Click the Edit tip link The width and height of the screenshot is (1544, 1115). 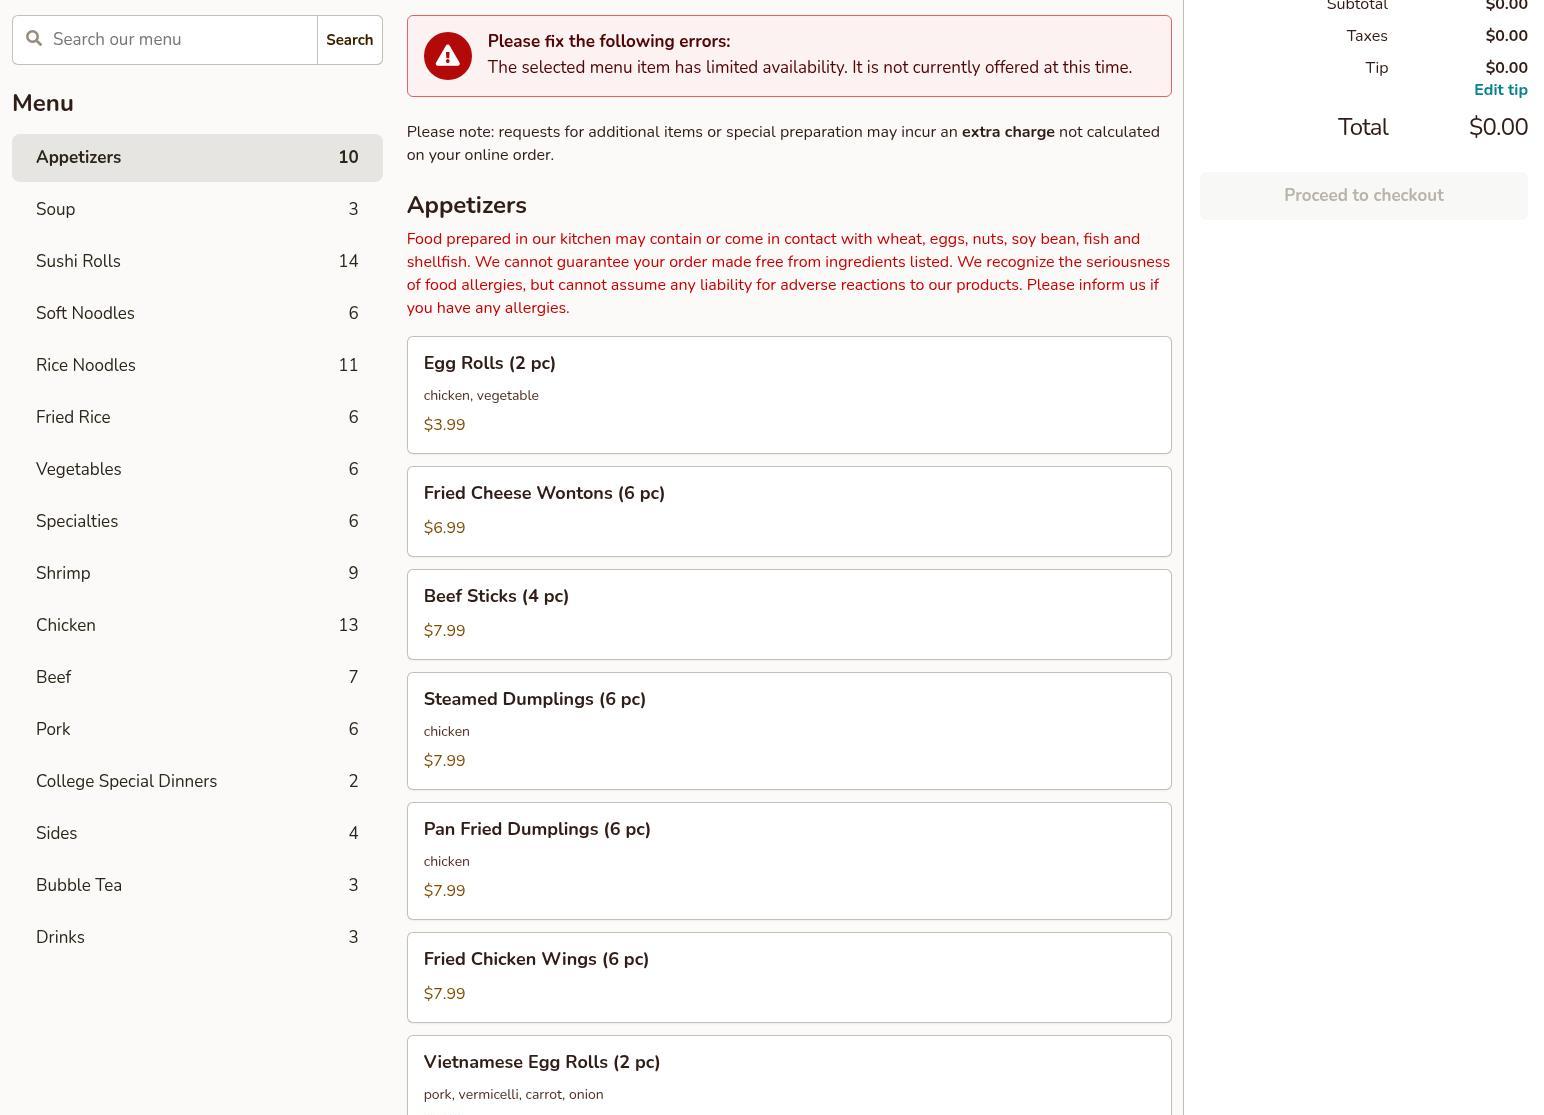1500,90
